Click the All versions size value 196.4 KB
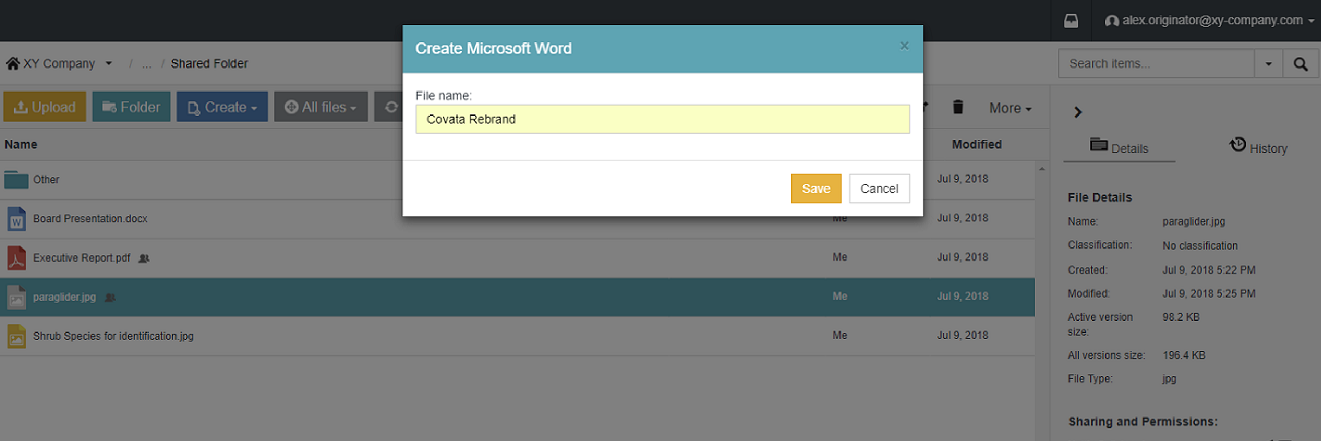Screen dimensions: 1321x441 [1184, 355]
